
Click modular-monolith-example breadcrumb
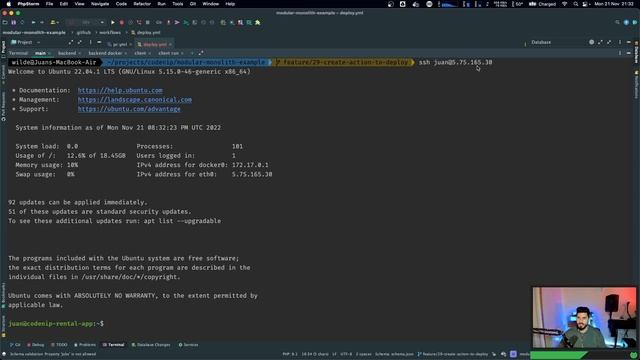(34, 33)
